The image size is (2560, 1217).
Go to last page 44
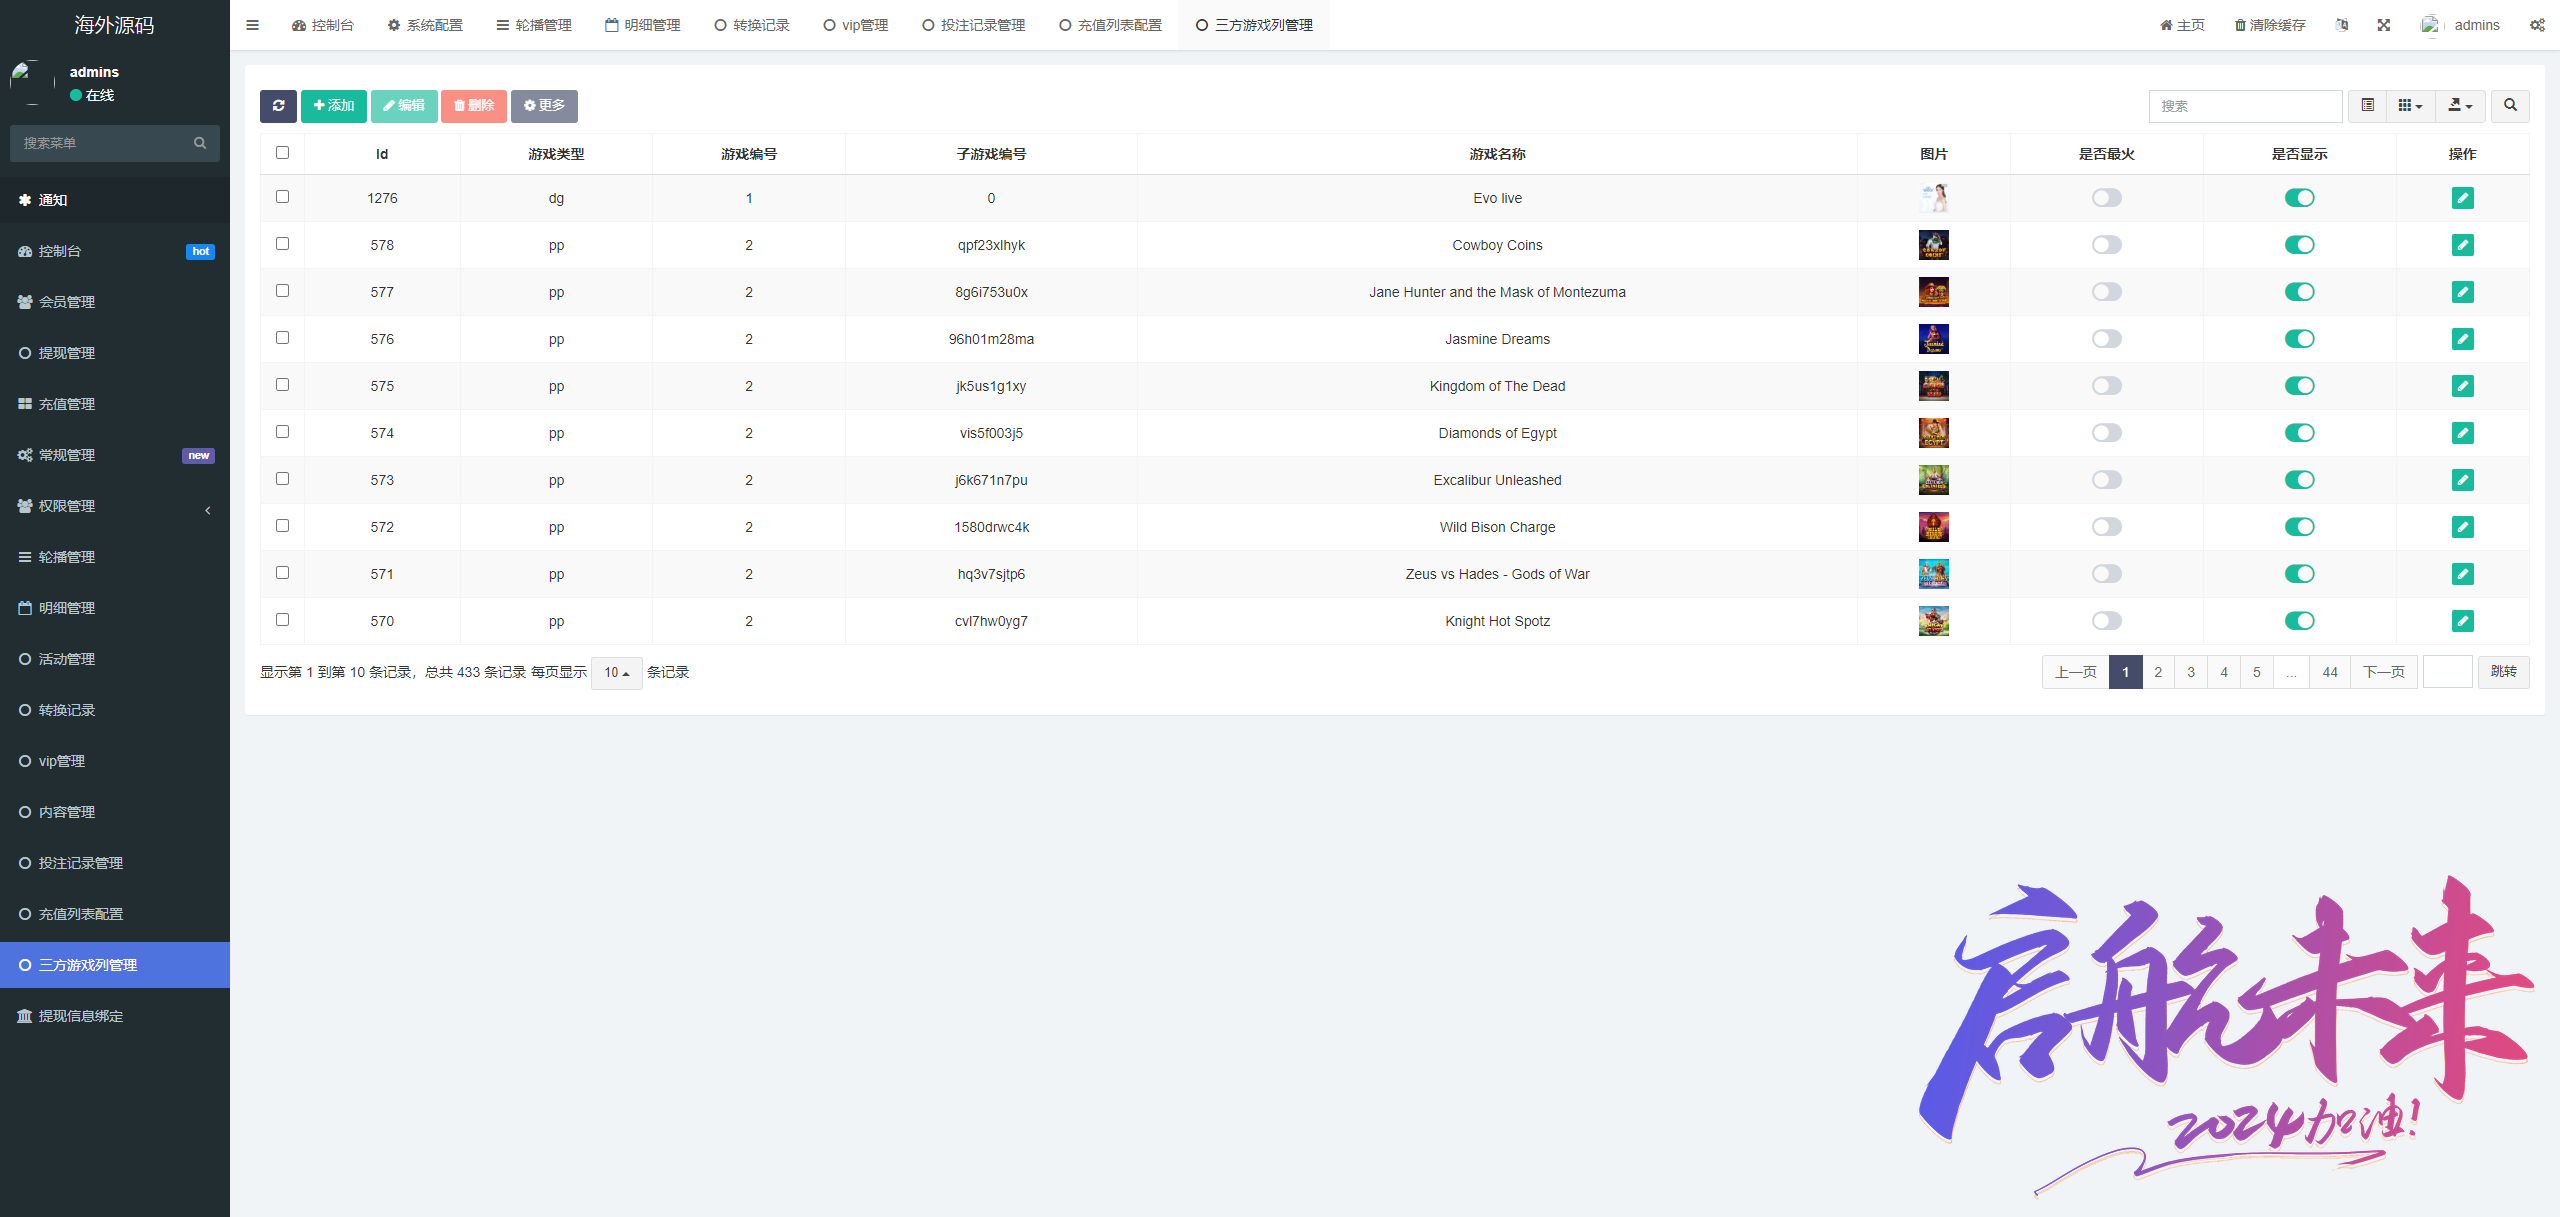[2330, 673]
